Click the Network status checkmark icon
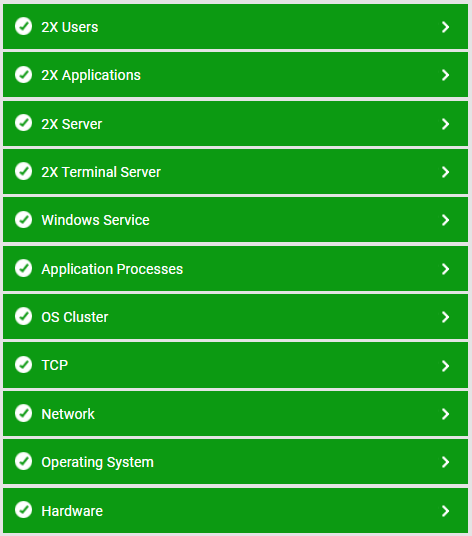Screen dimensions: 472x536 click(24, 413)
